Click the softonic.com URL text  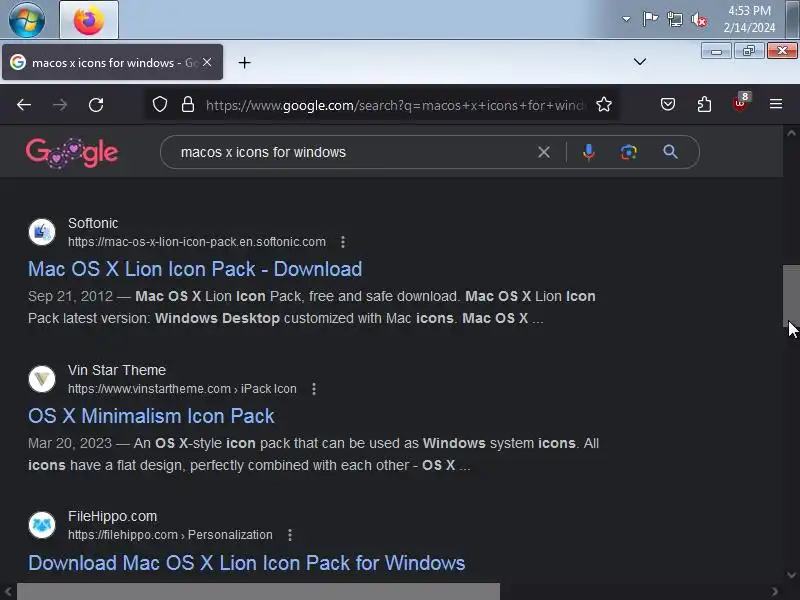197,242
